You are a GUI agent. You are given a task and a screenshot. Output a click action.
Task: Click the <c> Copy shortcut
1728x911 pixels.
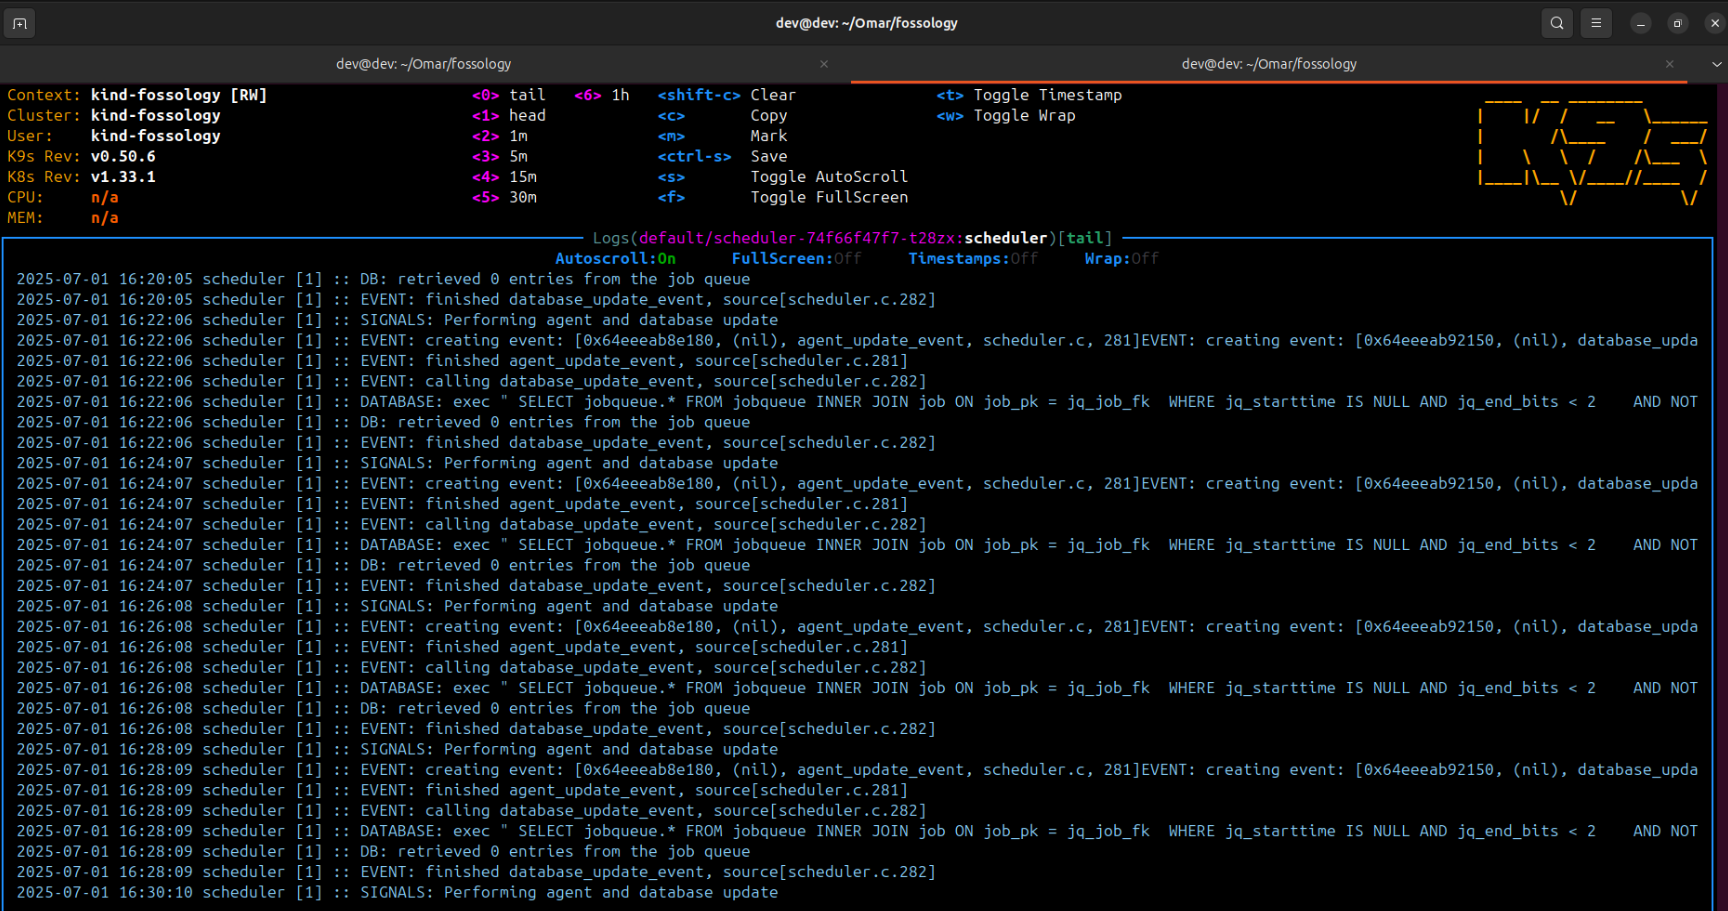(x=723, y=116)
